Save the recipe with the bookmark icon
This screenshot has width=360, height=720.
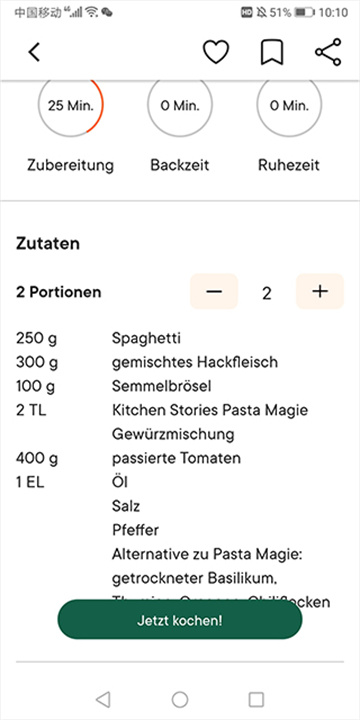coord(272,52)
